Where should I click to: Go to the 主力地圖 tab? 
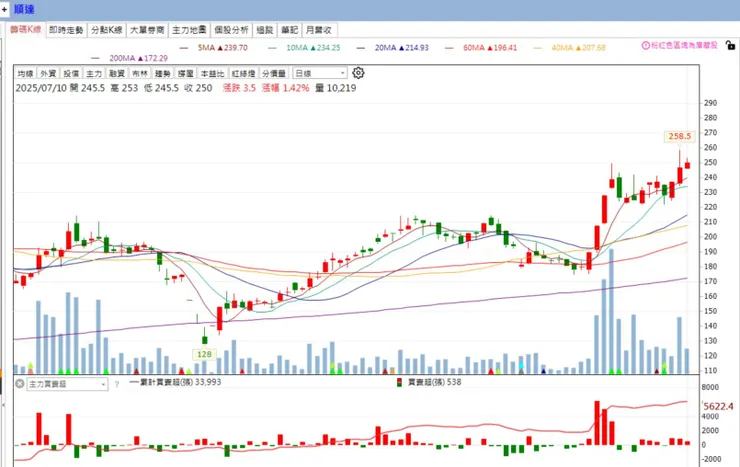click(189, 30)
